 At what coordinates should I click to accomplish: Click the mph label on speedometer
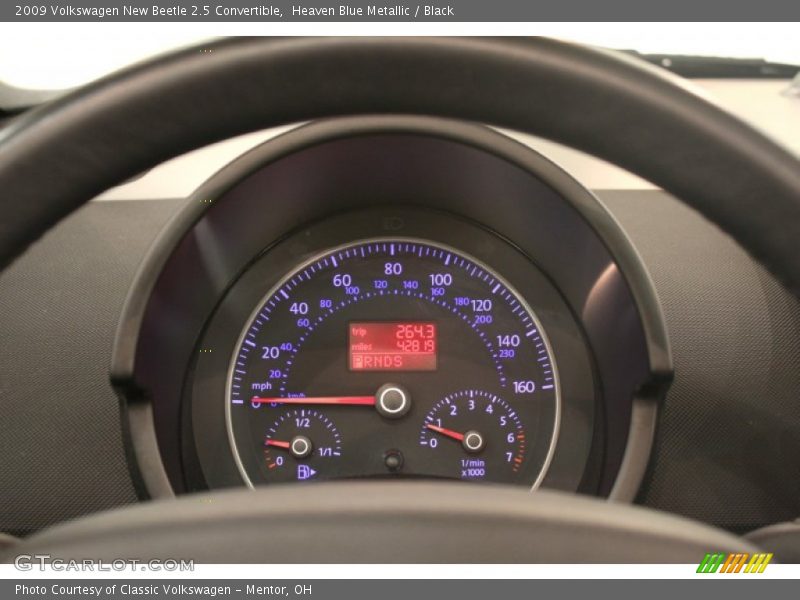[261, 385]
